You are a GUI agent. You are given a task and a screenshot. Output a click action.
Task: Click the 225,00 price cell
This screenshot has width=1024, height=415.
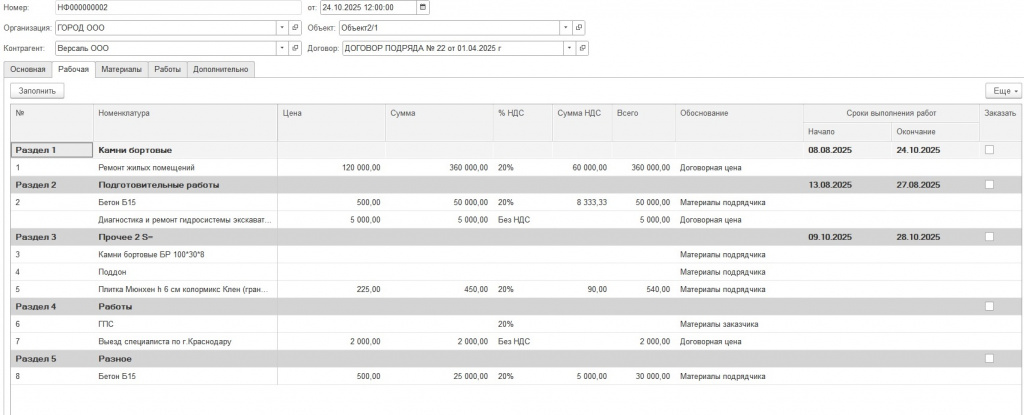332,289
